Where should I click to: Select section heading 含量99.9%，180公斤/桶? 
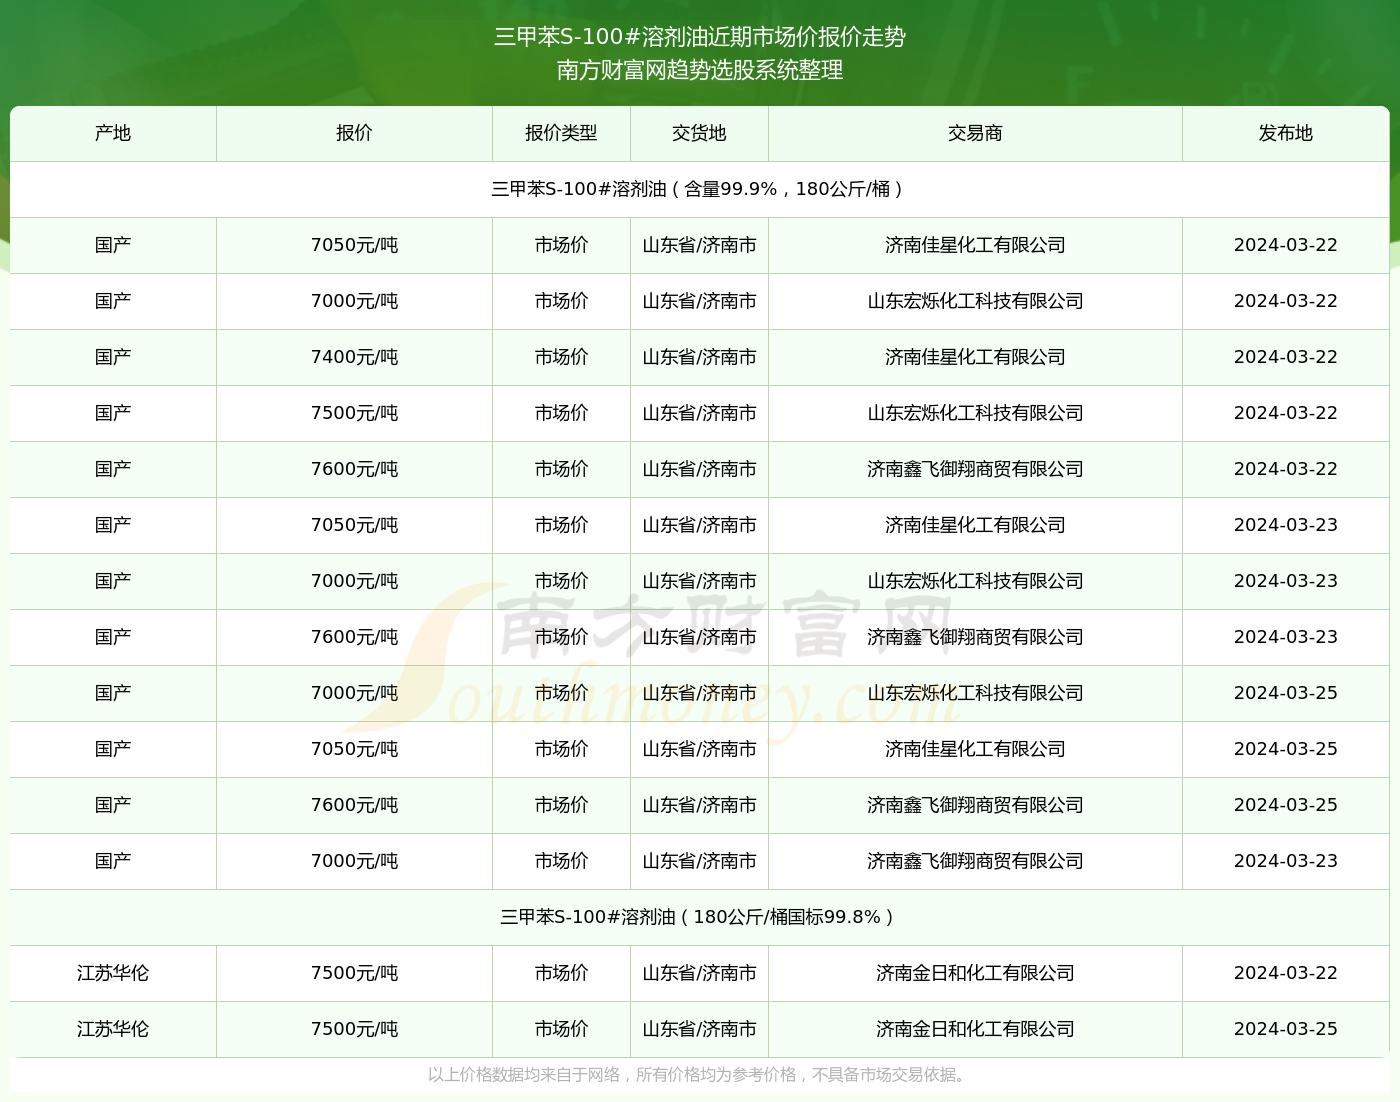tap(699, 189)
